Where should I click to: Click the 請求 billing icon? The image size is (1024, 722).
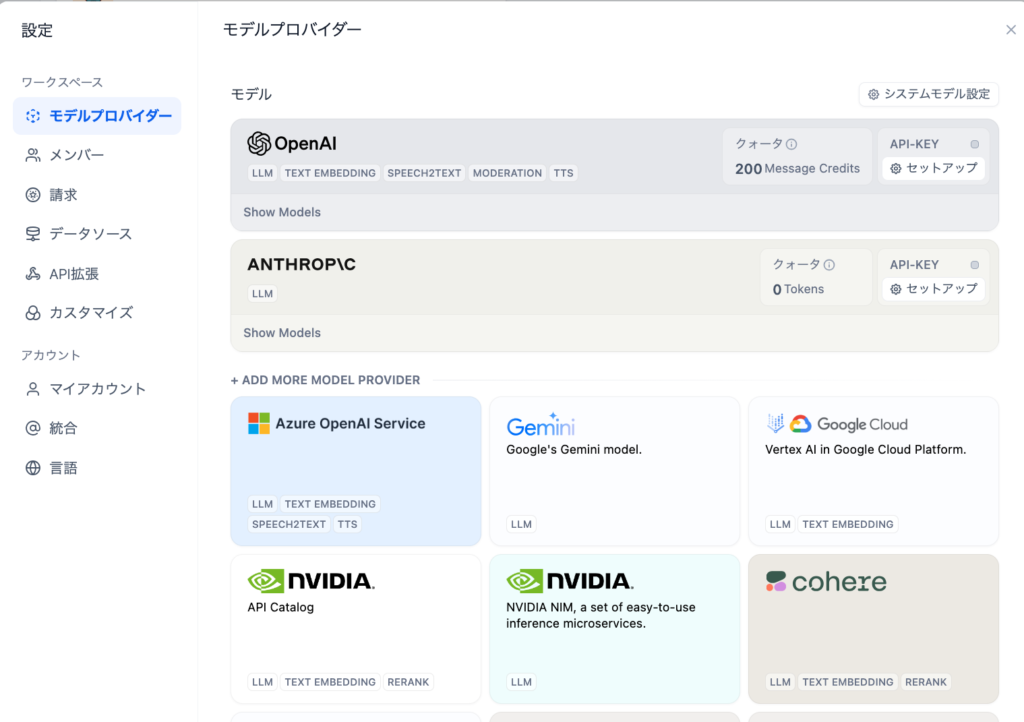[33, 195]
